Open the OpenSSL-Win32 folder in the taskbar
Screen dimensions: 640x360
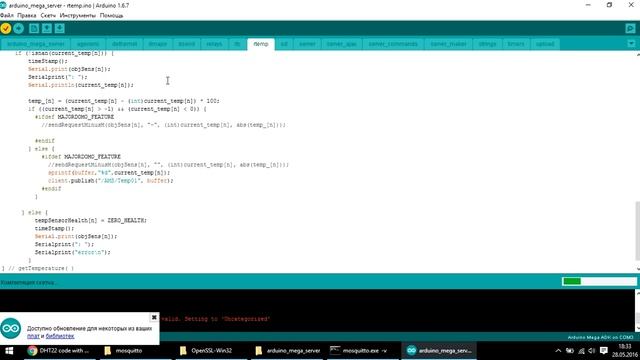click(206, 351)
